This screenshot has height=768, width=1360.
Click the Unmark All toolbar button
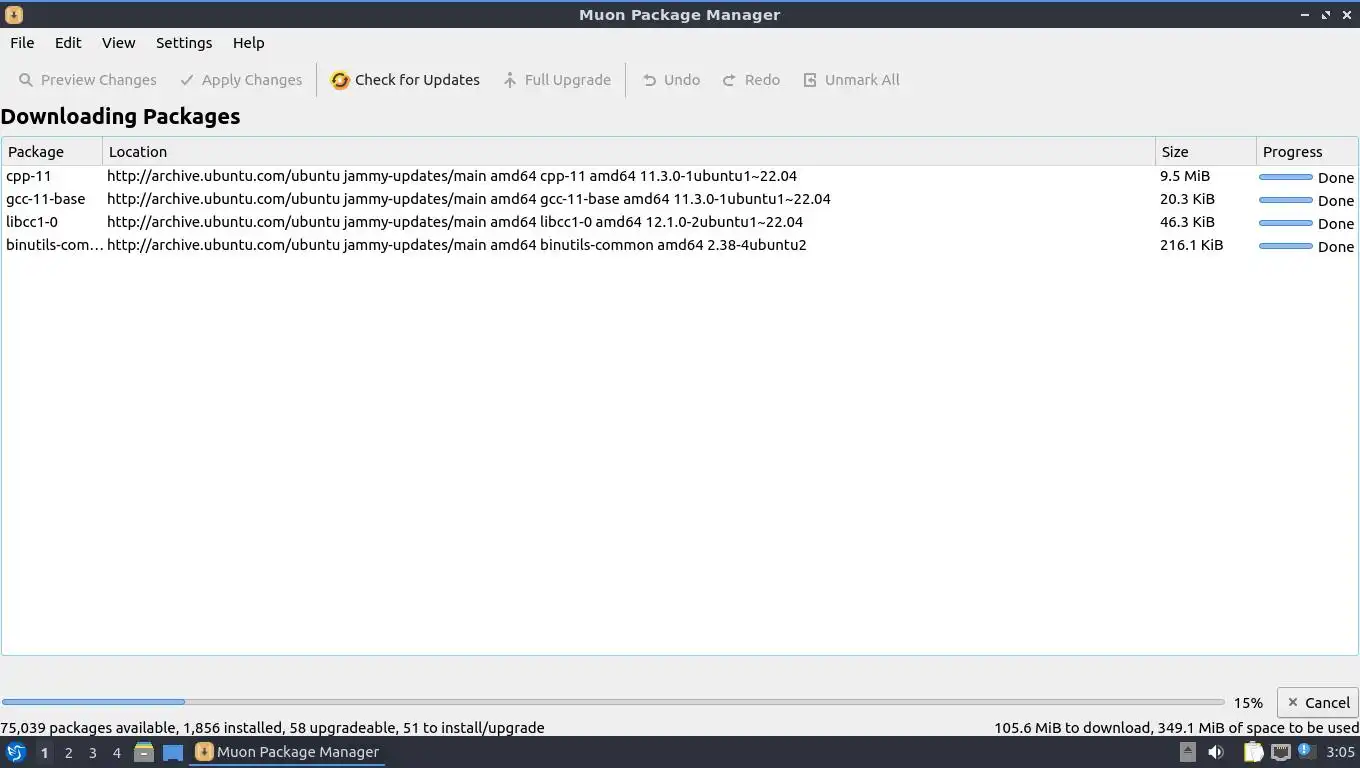click(x=851, y=80)
